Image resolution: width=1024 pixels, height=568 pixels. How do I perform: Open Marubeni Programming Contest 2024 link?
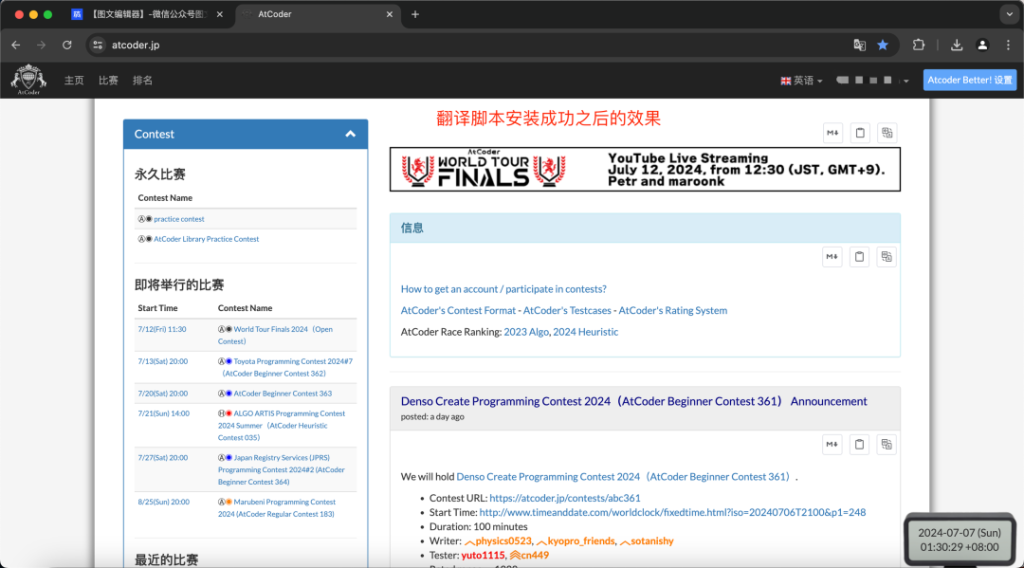coord(277,508)
